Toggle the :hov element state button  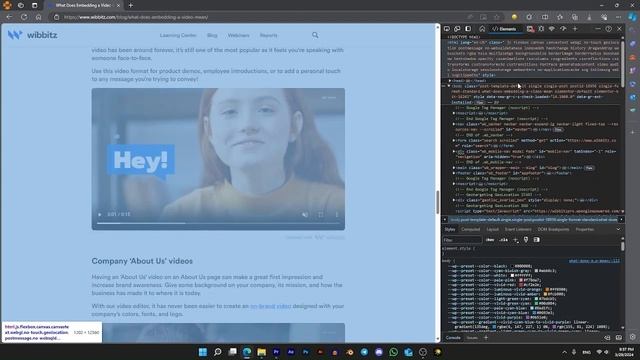coord(490,240)
